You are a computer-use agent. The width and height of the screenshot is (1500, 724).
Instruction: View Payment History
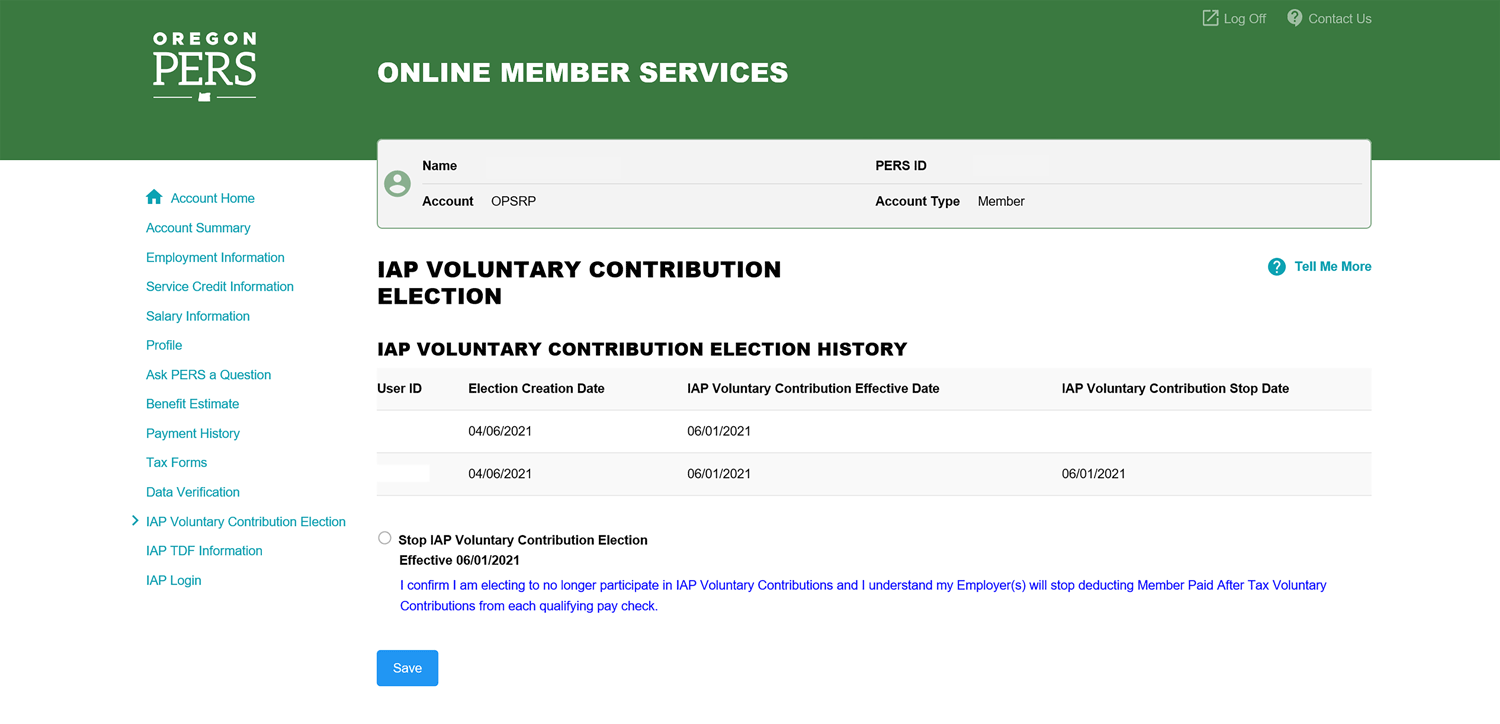(x=193, y=433)
